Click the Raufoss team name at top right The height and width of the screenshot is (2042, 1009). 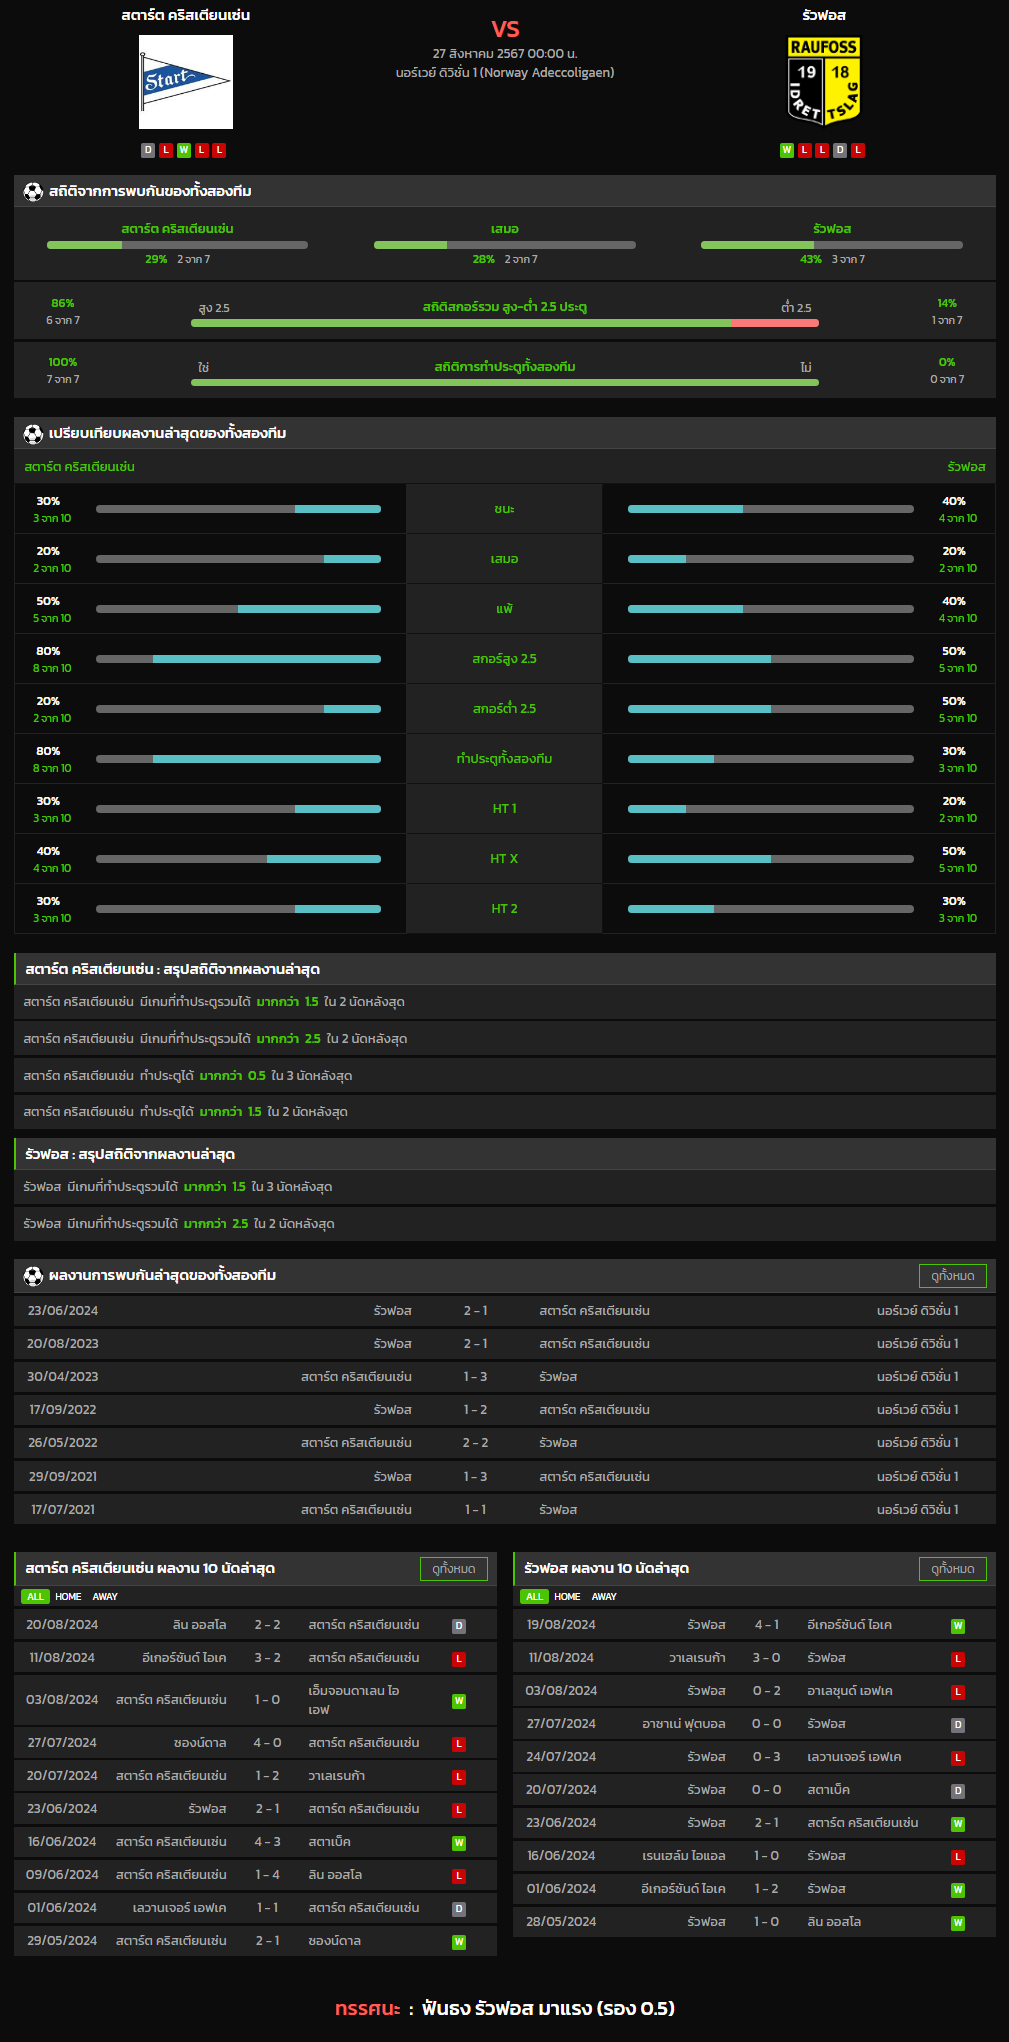click(824, 15)
